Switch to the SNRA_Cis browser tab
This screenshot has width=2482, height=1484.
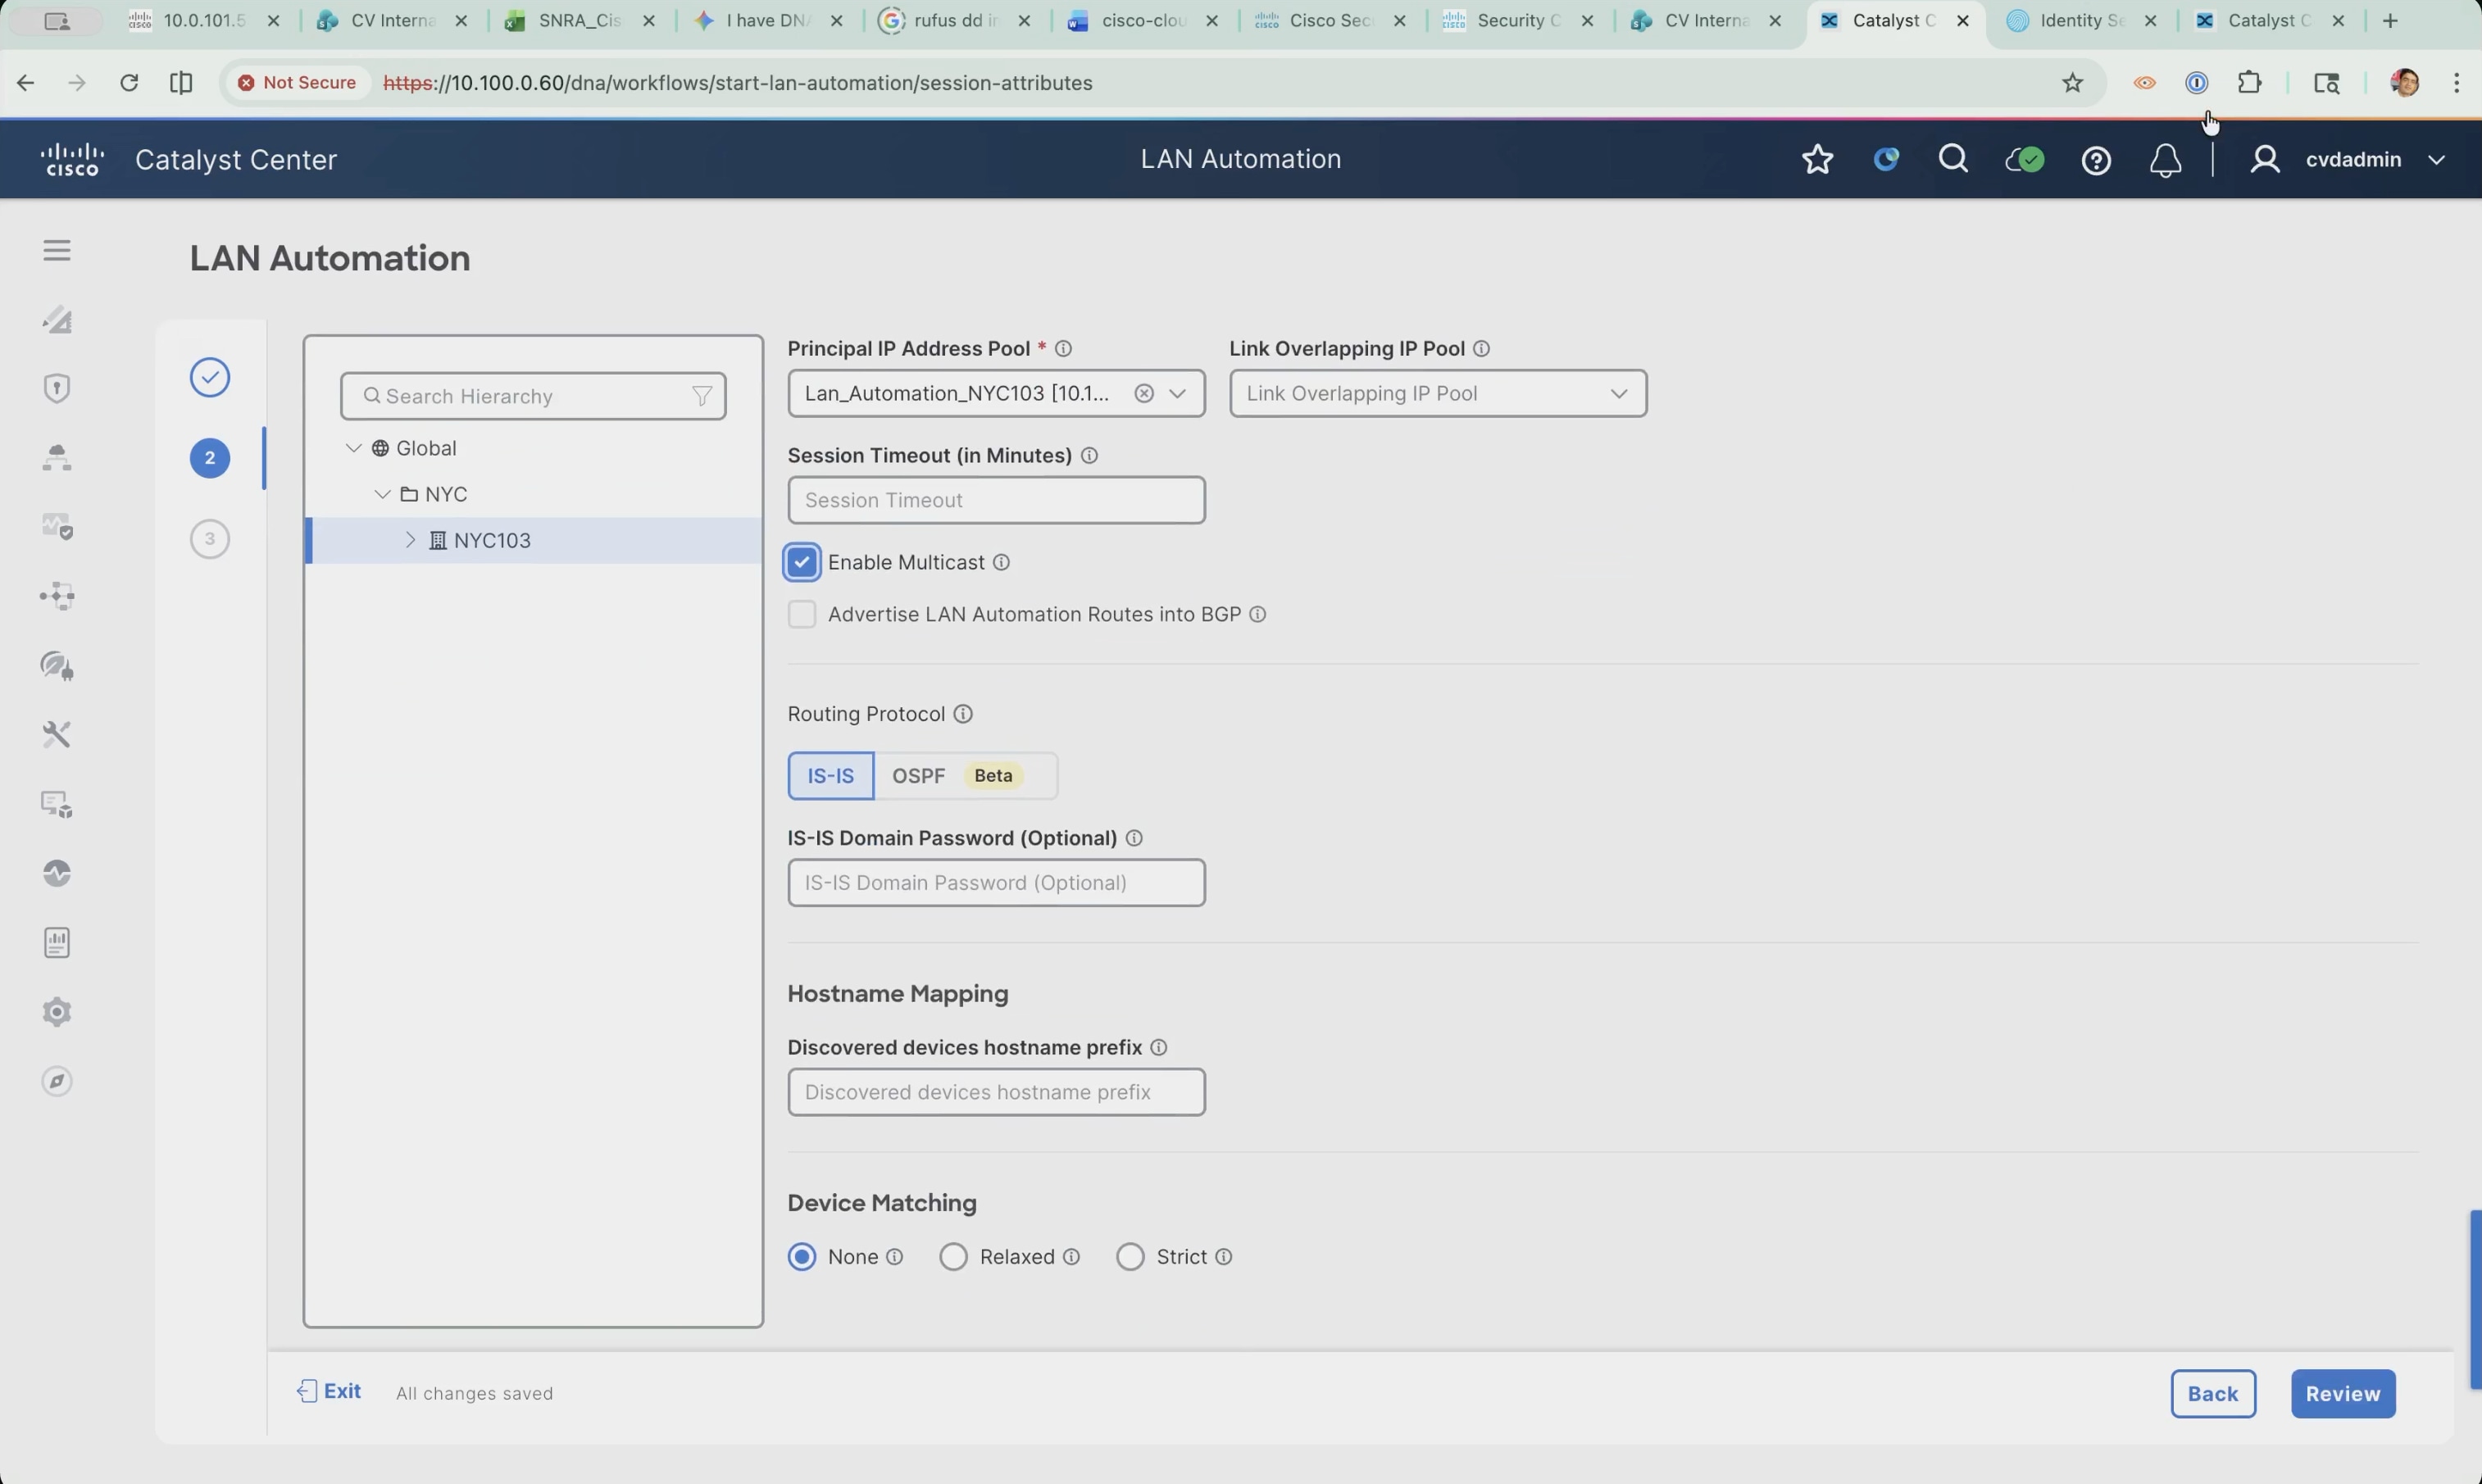[x=580, y=20]
